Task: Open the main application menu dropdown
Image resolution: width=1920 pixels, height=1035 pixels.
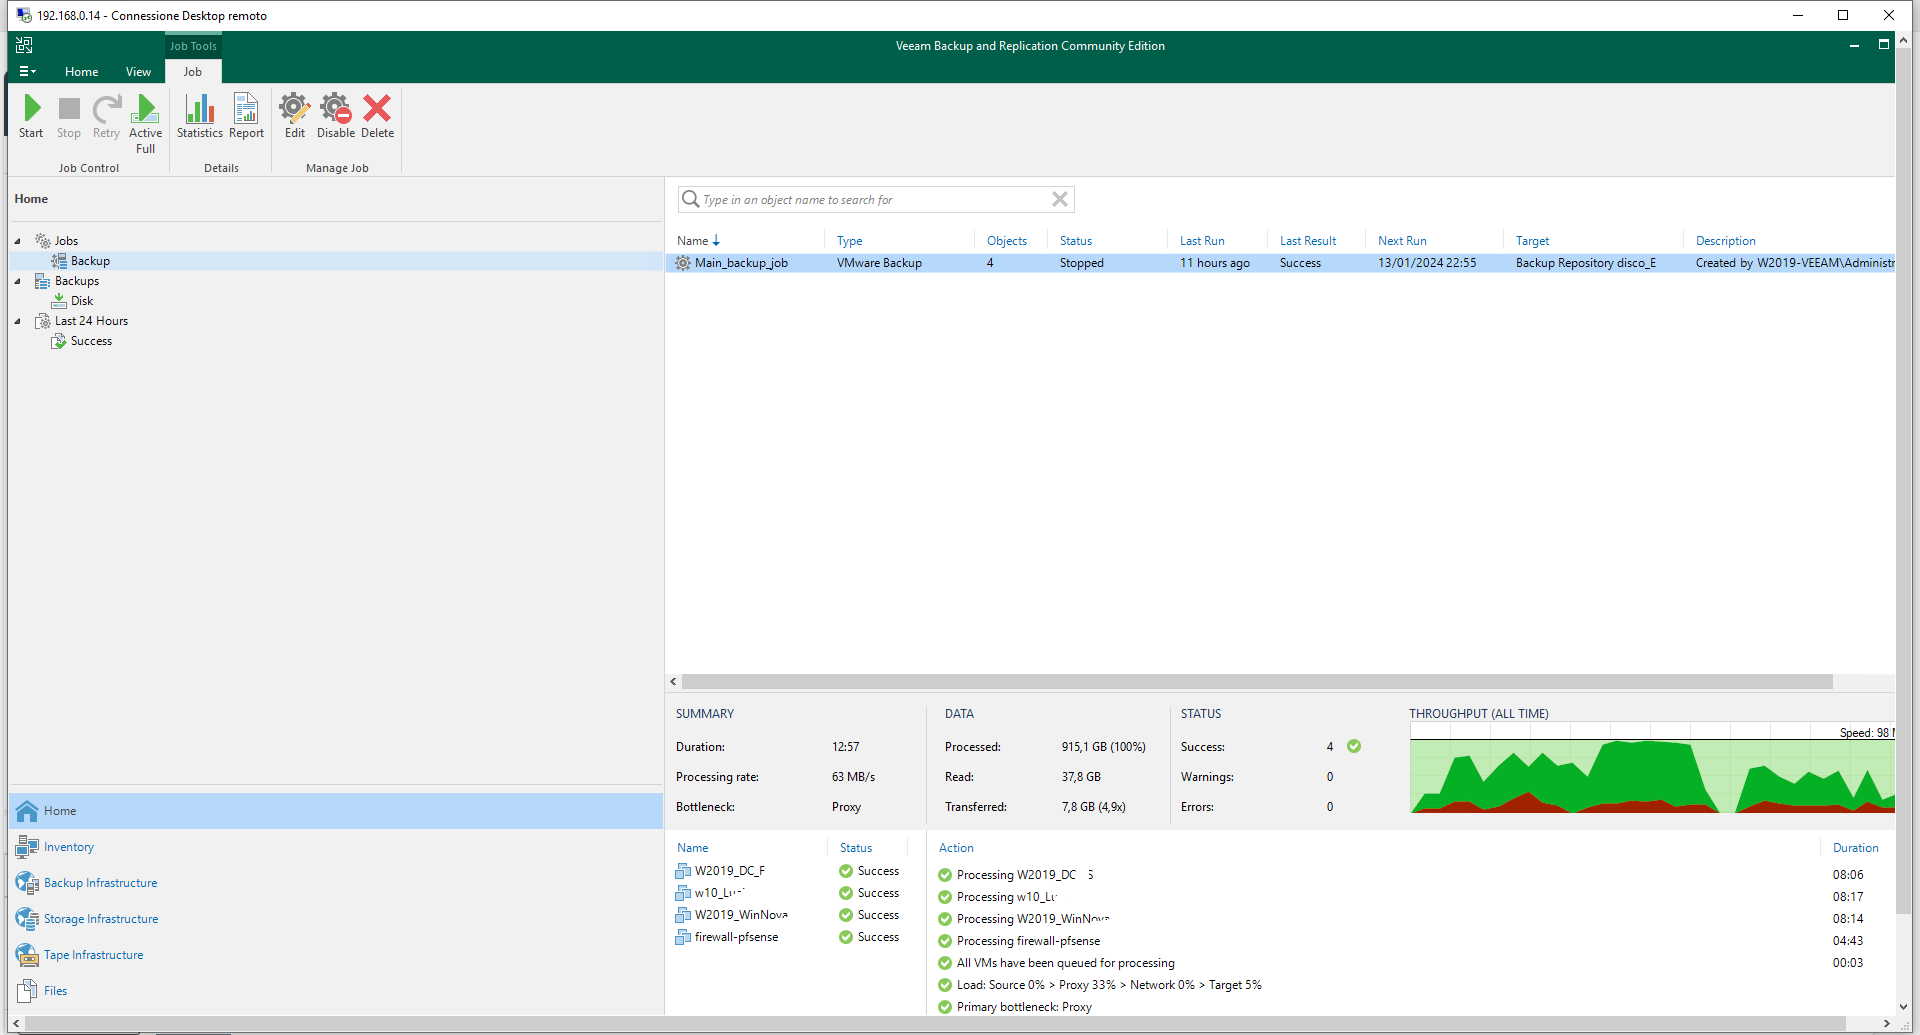Action: click(x=27, y=72)
